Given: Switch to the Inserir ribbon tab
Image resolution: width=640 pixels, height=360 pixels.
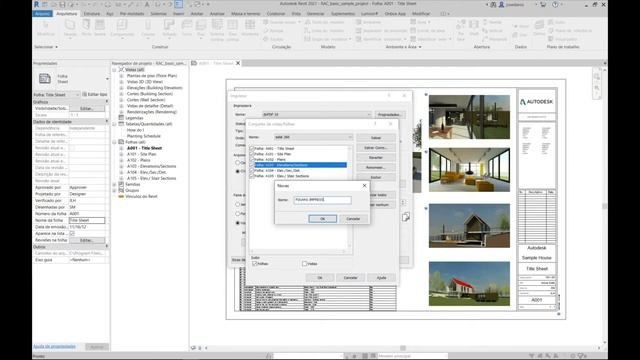Looking at the screenshot, I should point(178,13).
